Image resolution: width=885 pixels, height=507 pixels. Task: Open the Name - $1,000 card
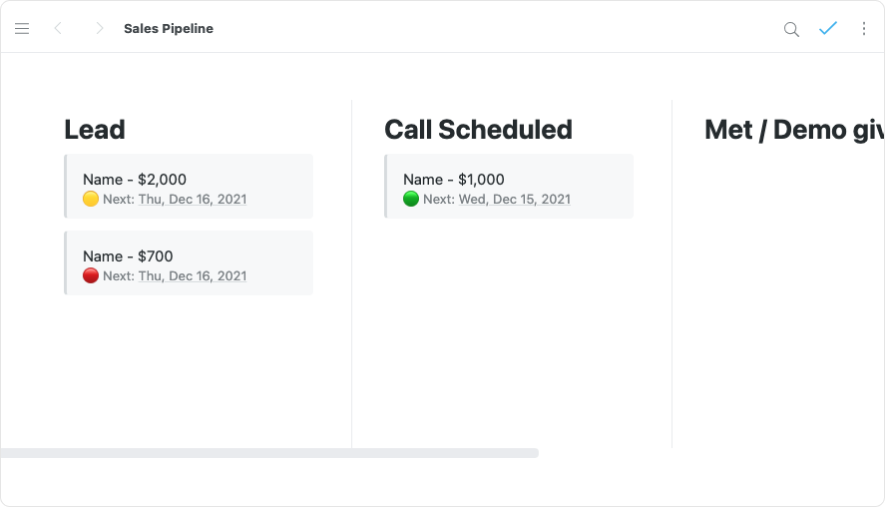pos(454,179)
